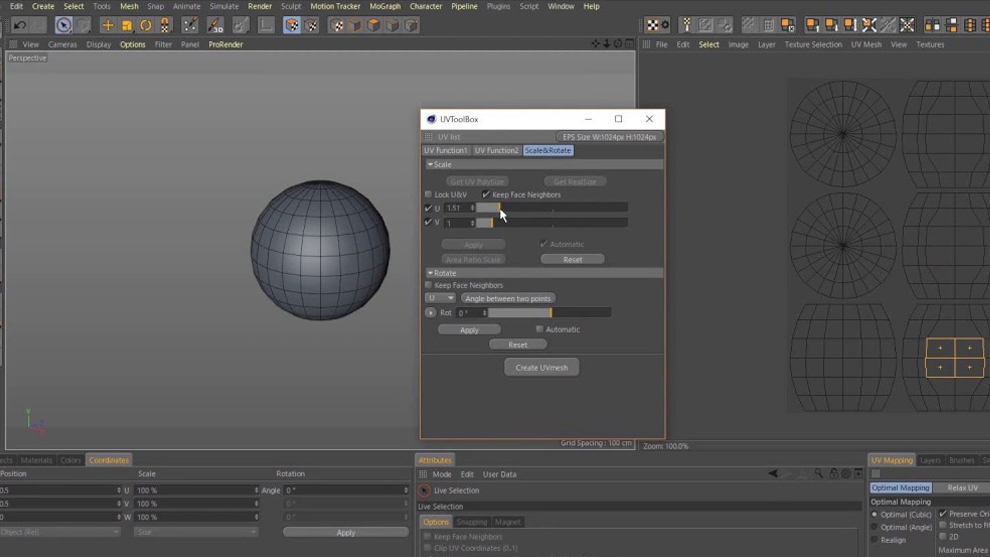Switch to UV Function2 tab

[496, 150]
